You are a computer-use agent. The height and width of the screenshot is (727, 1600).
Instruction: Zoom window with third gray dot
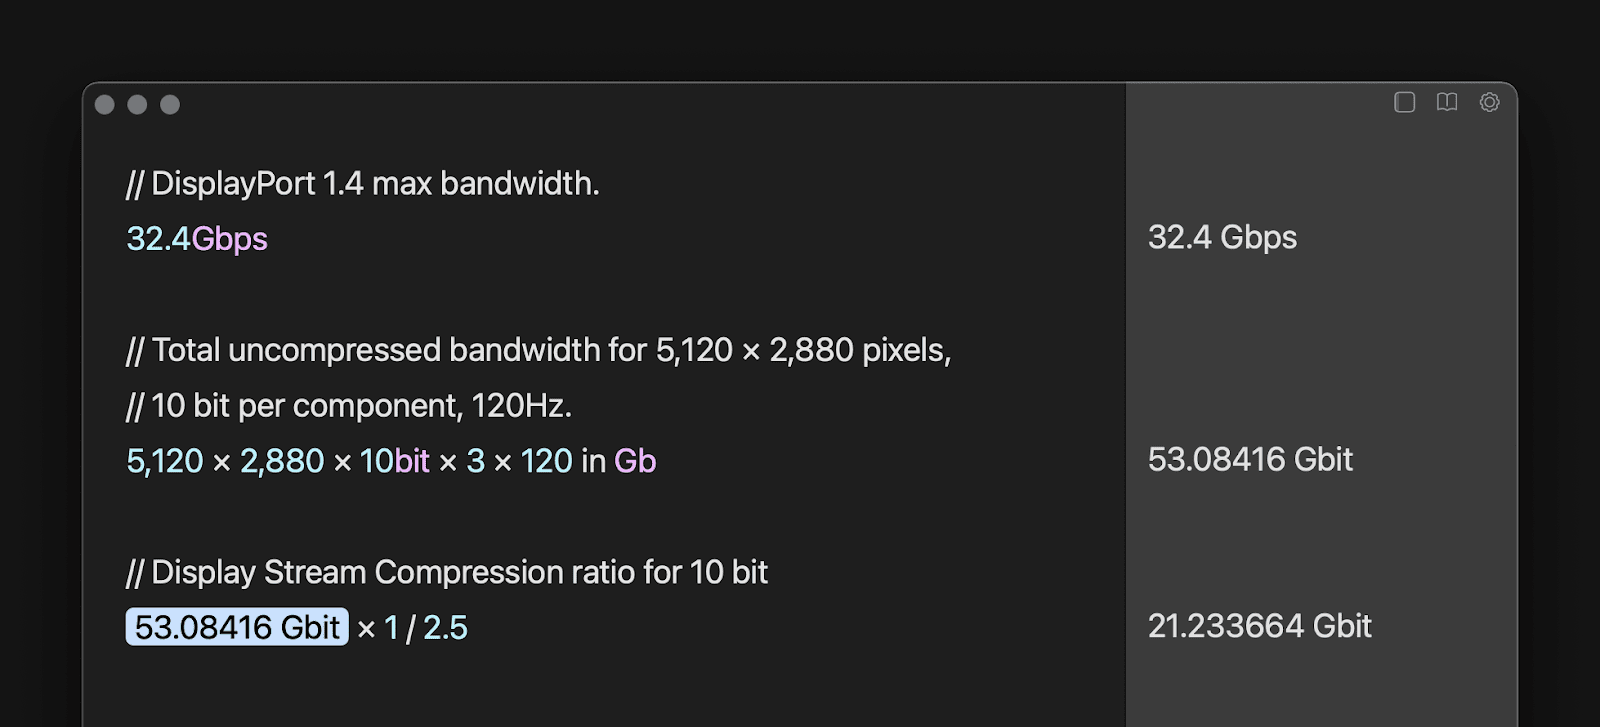pyautogui.click(x=170, y=105)
